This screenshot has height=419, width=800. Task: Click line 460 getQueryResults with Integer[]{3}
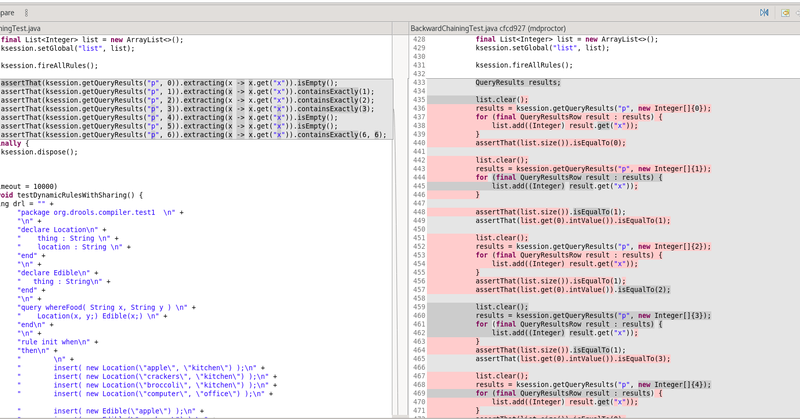pos(593,316)
